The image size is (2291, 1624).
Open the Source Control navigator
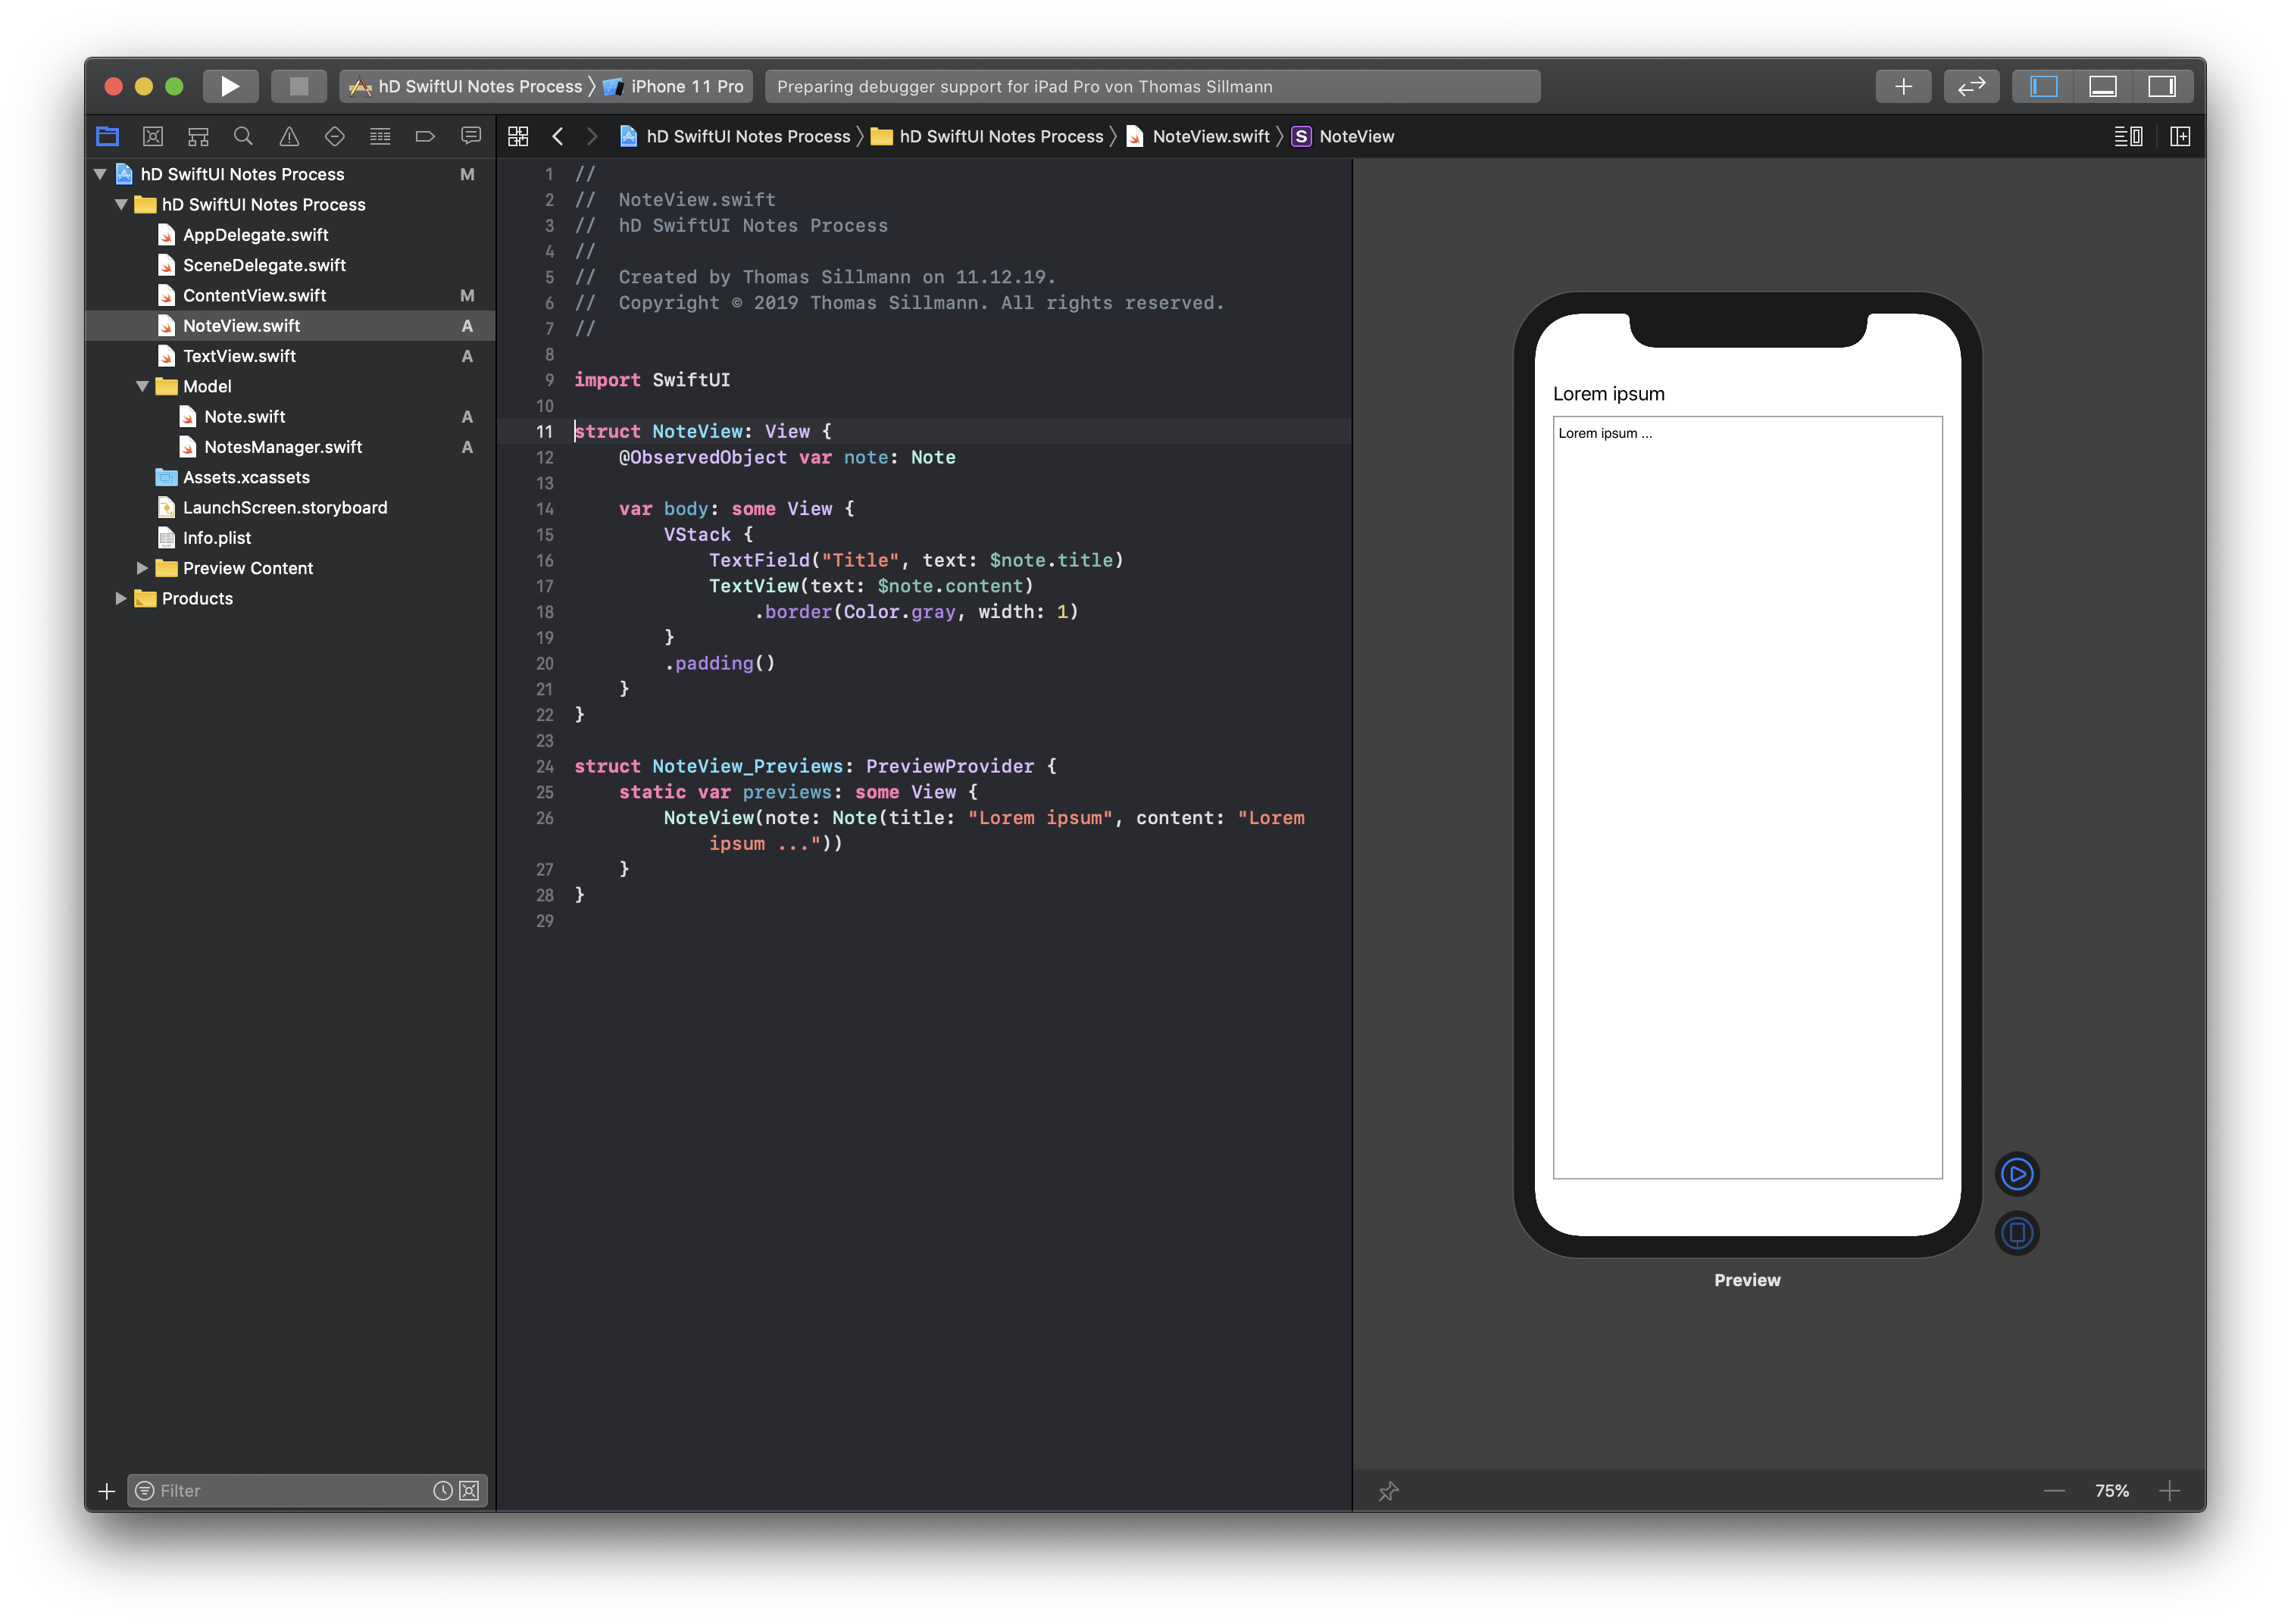pyautogui.click(x=153, y=136)
